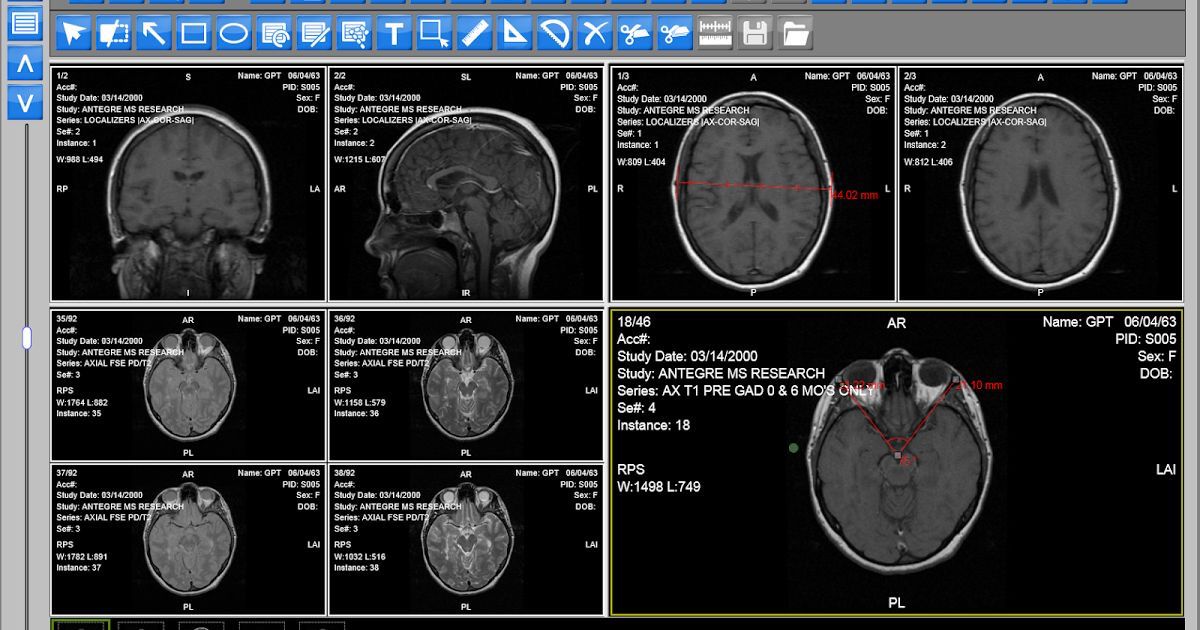This screenshot has width=1200, height=630.
Task: Open the folder icon in toolbar
Action: pos(794,34)
